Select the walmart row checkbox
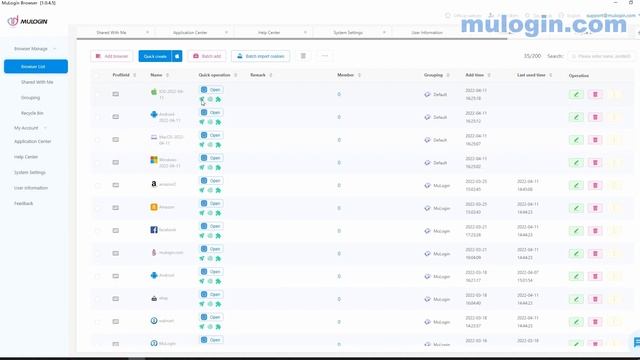The image size is (640, 360). [x=98, y=322]
